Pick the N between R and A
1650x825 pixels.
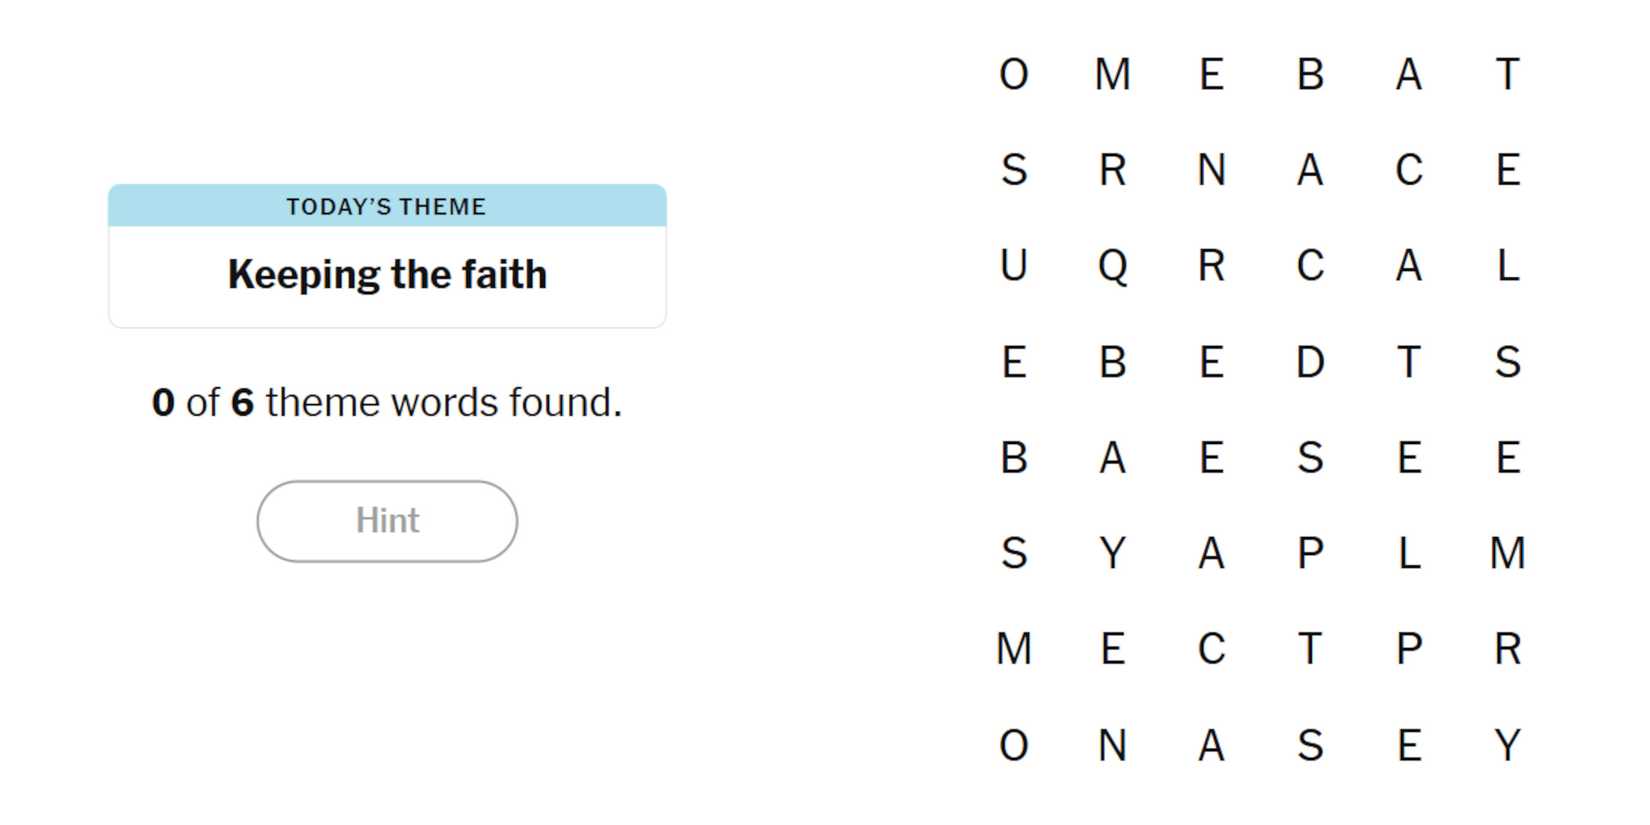tap(1211, 170)
